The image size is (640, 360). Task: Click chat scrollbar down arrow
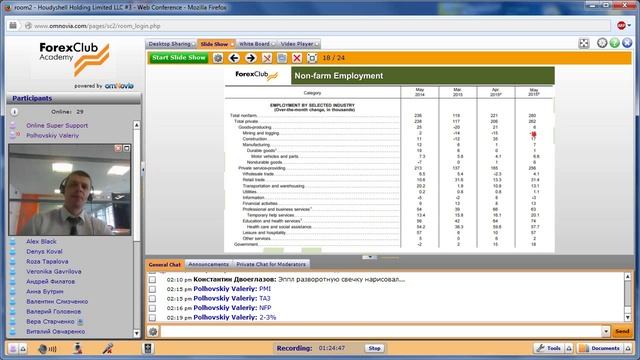[x=628, y=318]
